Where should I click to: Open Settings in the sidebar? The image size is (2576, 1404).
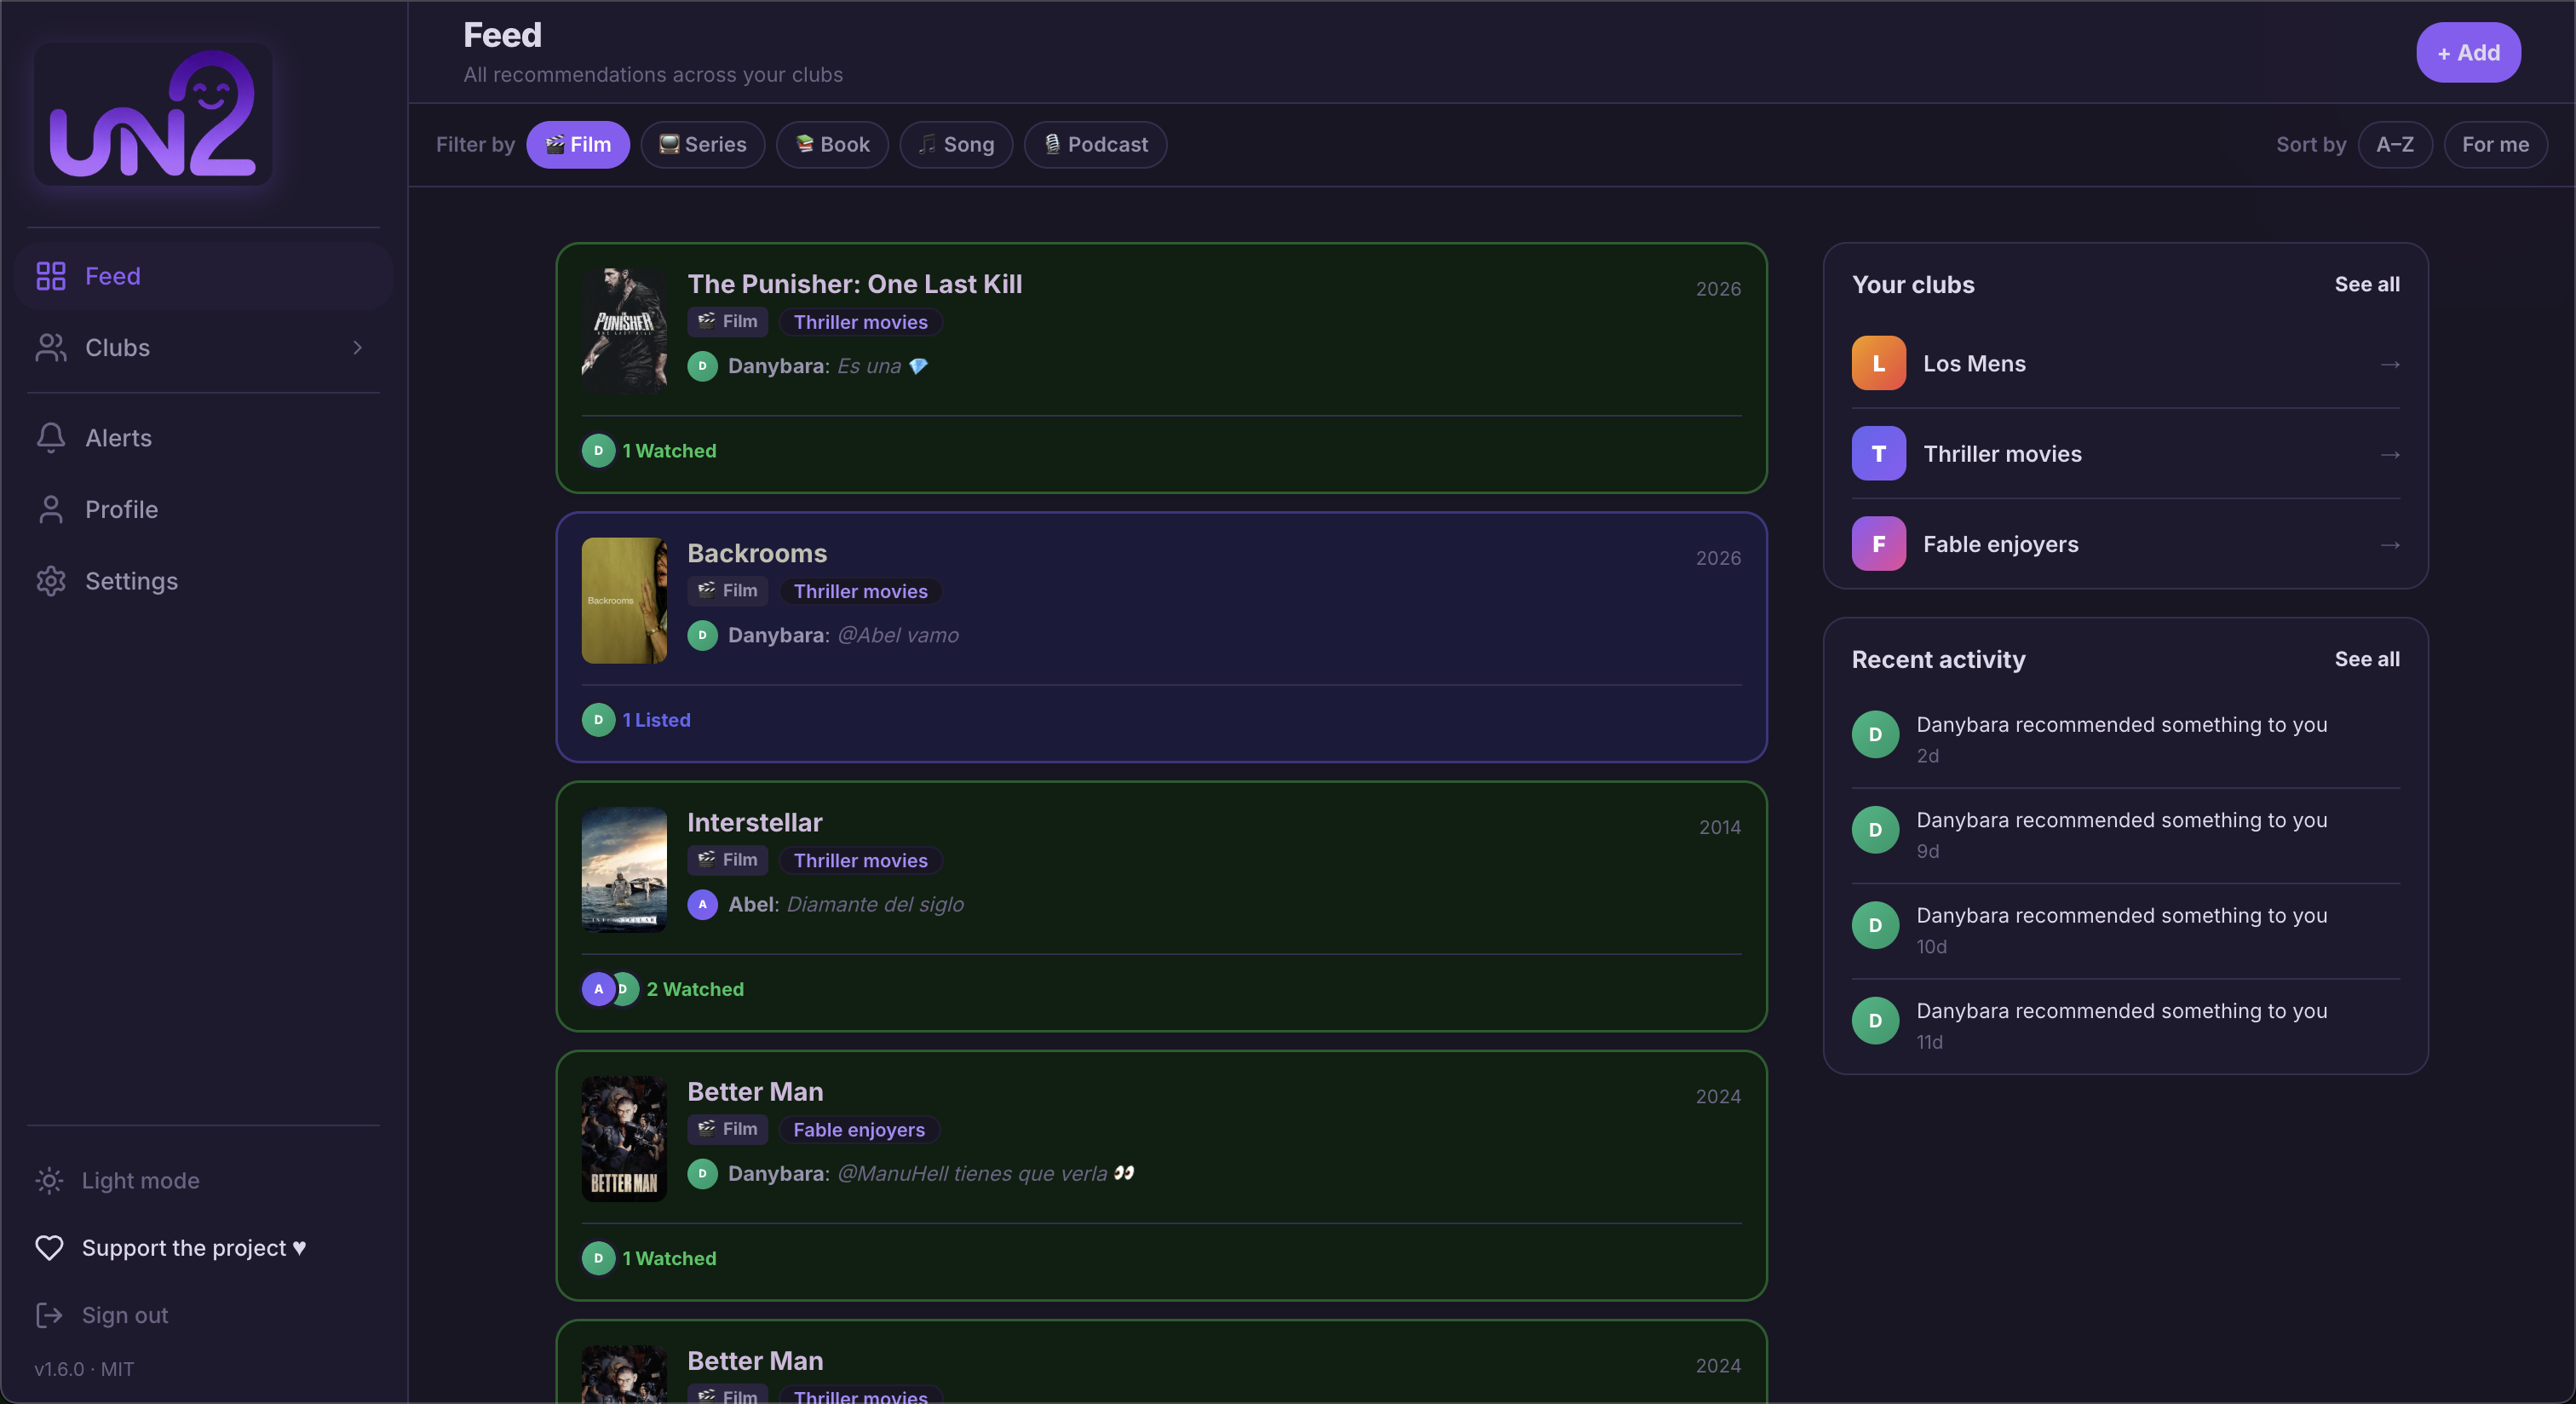tap(203, 581)
